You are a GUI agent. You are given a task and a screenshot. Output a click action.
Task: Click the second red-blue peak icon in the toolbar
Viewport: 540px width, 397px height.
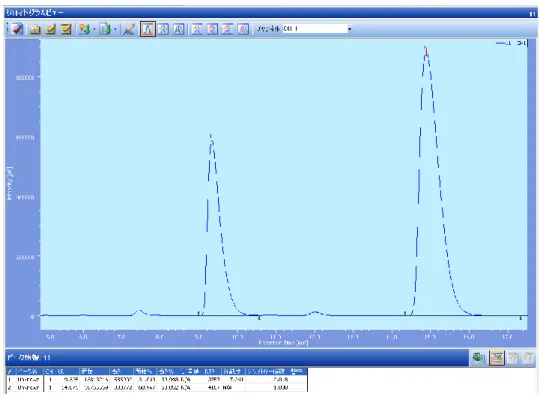[x=212, y=29]
